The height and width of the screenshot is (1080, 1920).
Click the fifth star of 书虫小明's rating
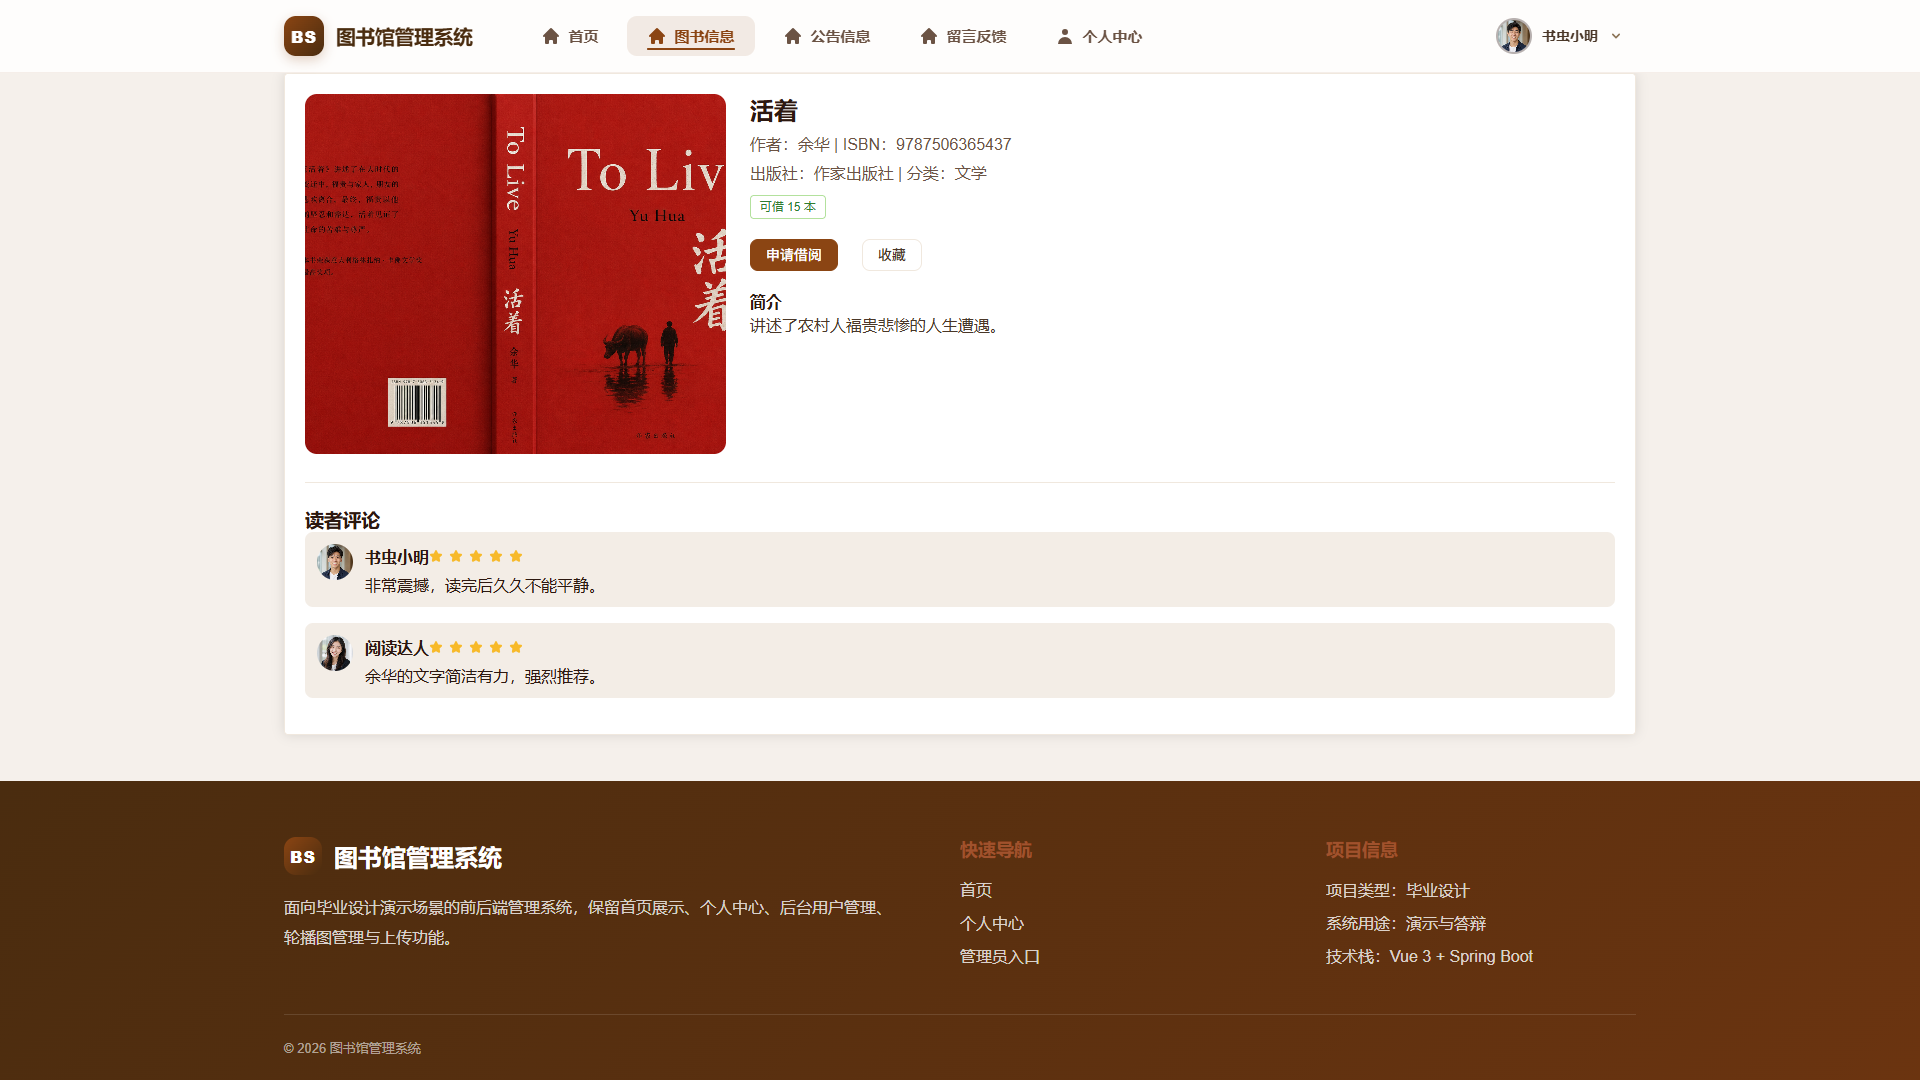click(x=516, y=556)
